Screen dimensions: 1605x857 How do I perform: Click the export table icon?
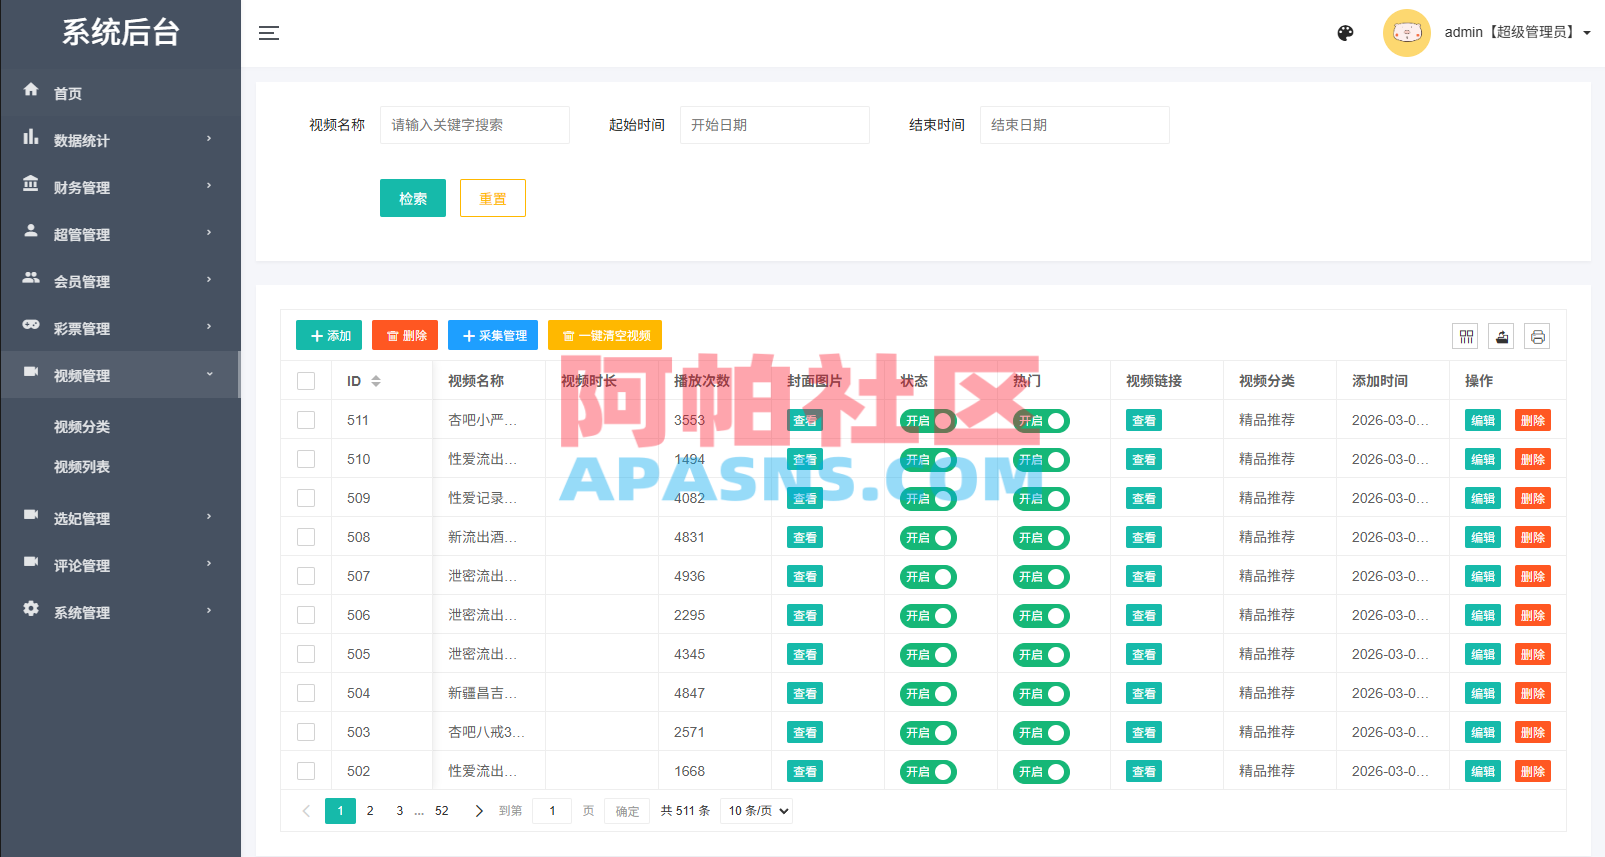pyautogui.click(x=1502, y=337)
